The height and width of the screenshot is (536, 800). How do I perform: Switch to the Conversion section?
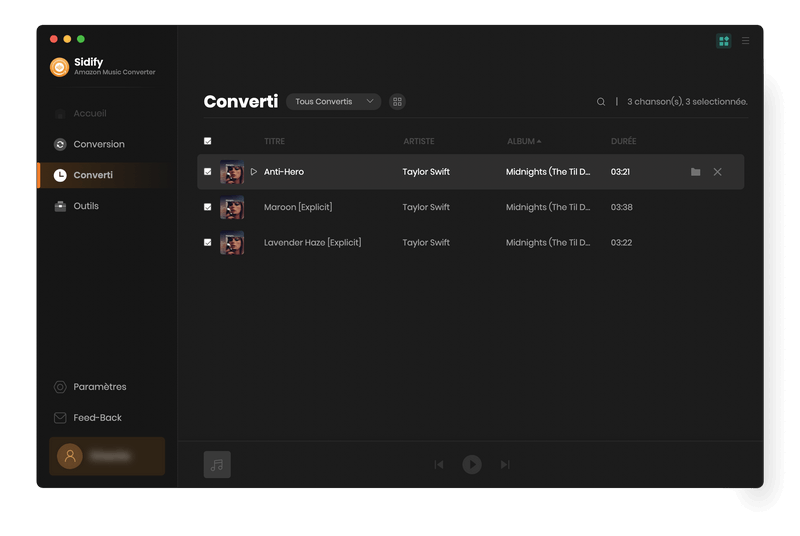pos(98,144)
